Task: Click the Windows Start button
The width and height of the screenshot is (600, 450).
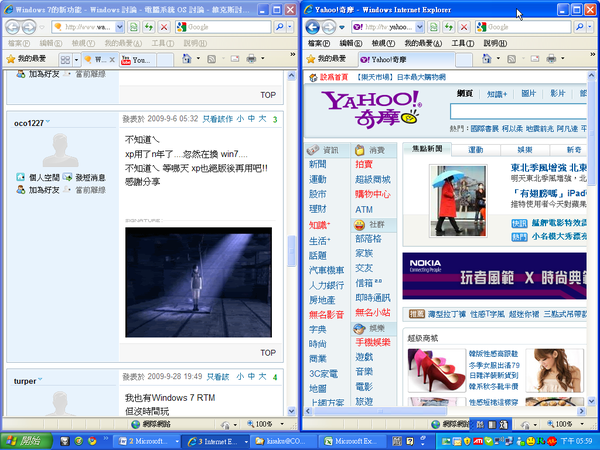Action: click(x=26, y=441)
